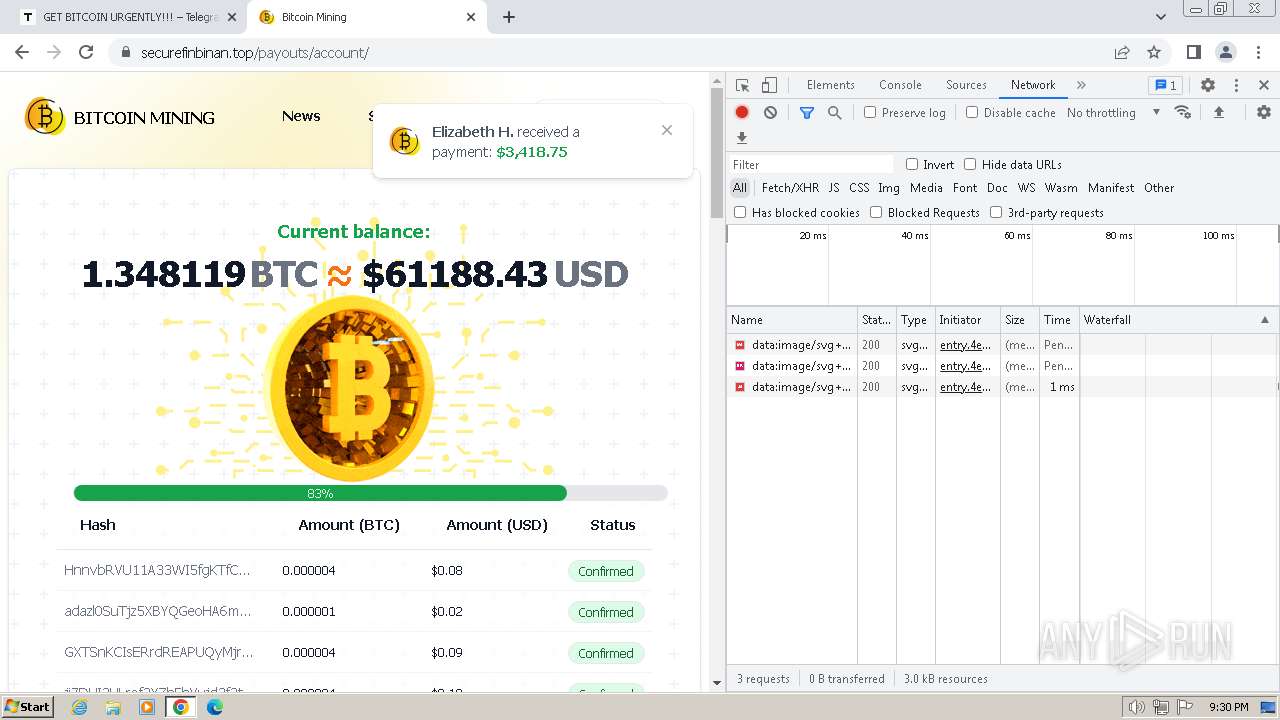Switch to the Sources tab
The width and height of the screenshot is (1280, 720).
pyautogui.click(x=966, y=85)
